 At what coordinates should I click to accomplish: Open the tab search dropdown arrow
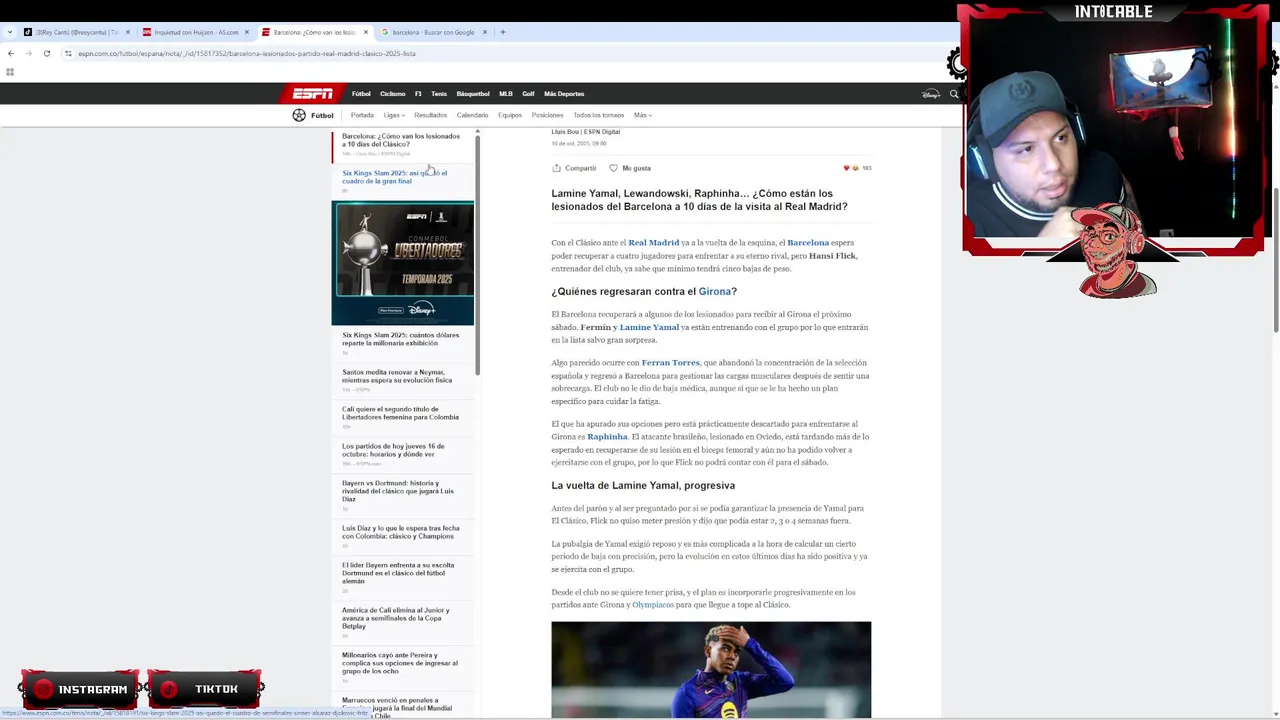tap(10, 32)
